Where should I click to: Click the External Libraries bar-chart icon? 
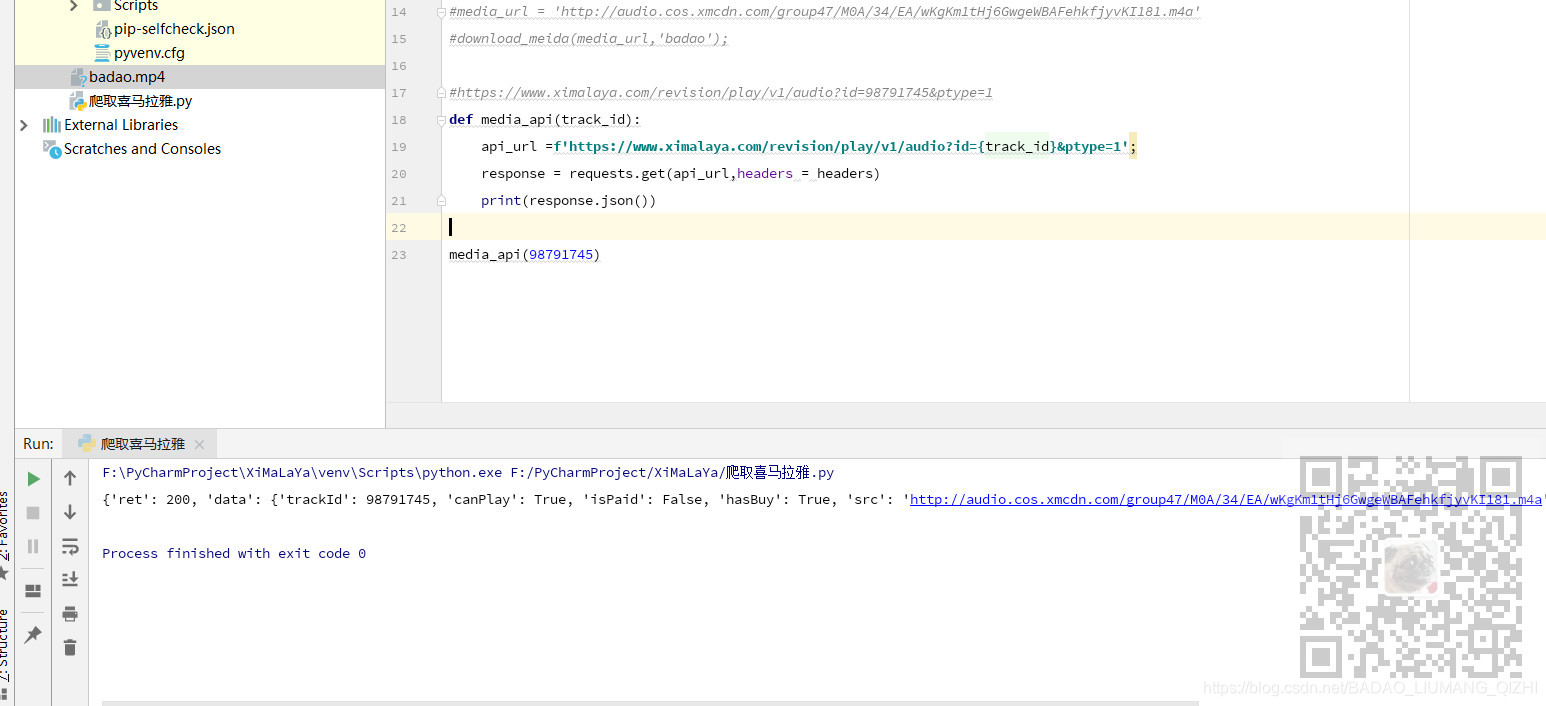tap(52, 125)
